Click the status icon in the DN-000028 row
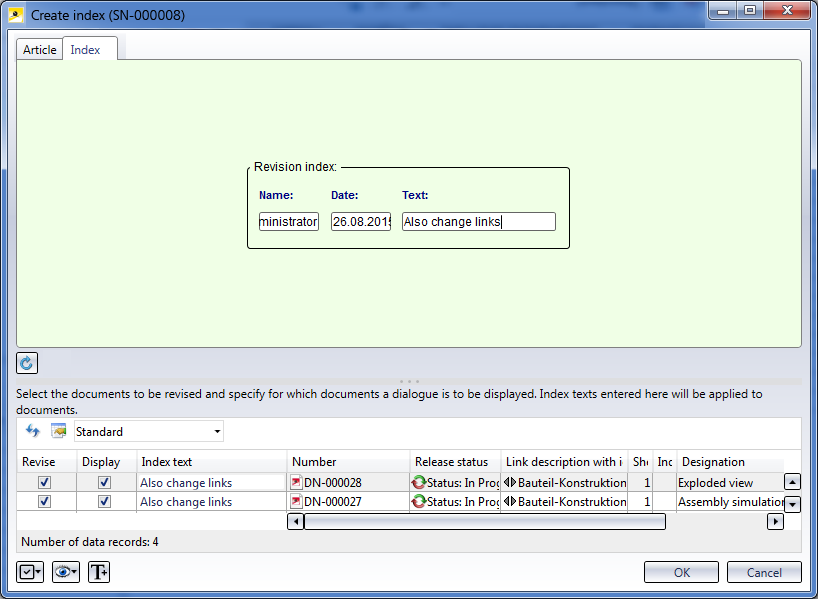The image size is (818, 599). coord(418,482)
